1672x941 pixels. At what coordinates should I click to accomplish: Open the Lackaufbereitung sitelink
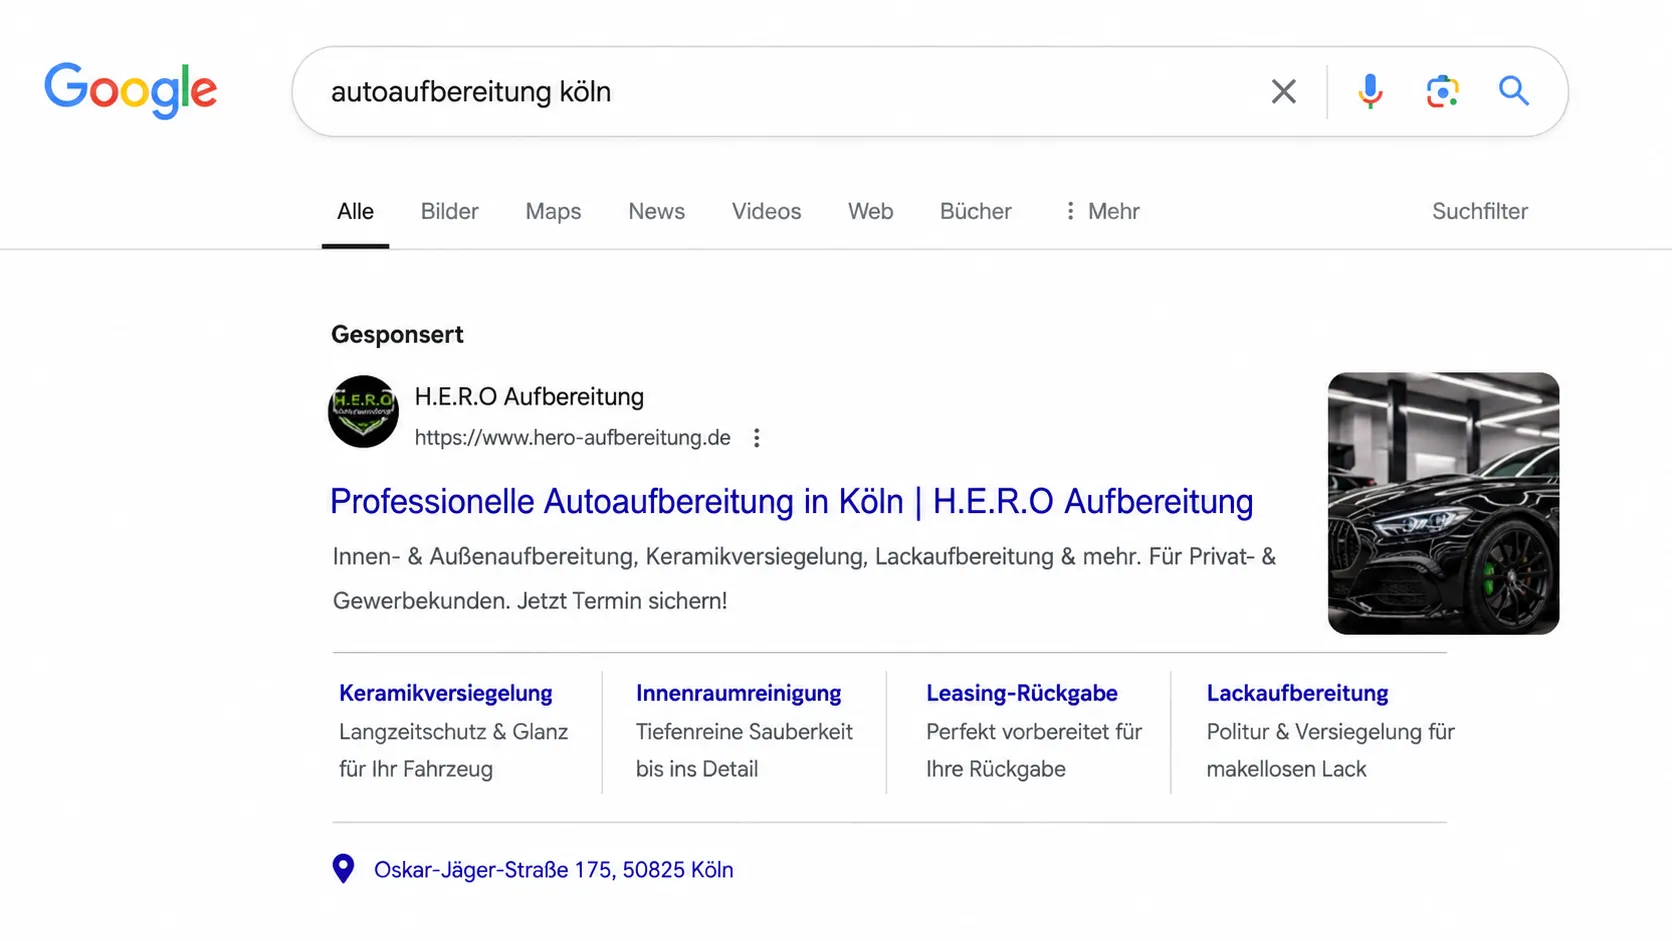click(1297, 693)
